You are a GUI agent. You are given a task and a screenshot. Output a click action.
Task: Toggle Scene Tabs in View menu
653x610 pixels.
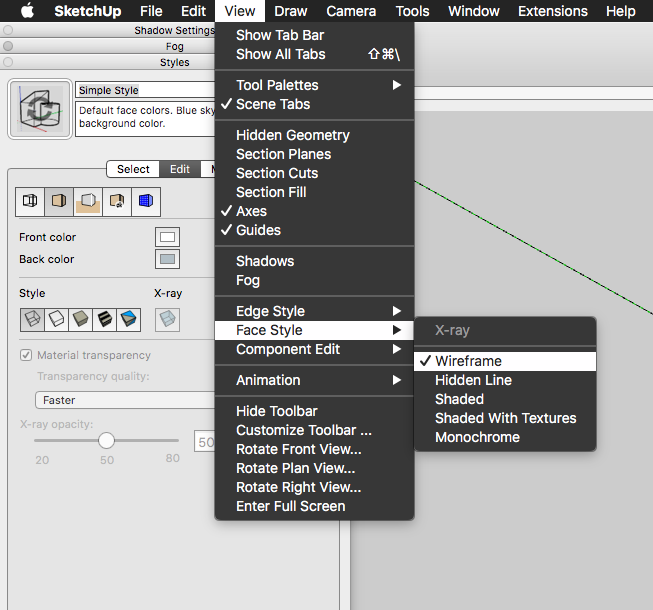tap(314, 104)
